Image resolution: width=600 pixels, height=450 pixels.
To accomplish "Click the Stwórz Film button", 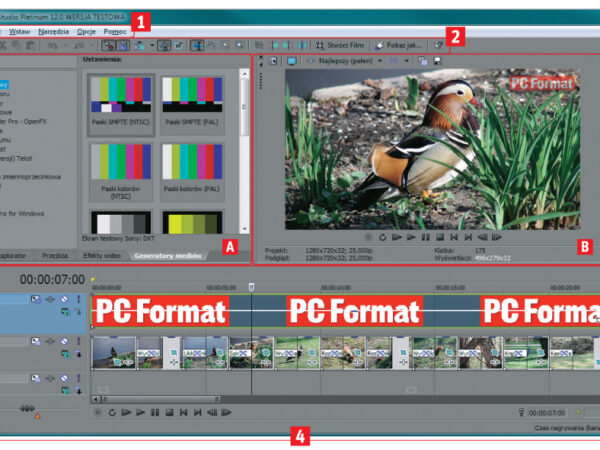I will pos(339,45).
